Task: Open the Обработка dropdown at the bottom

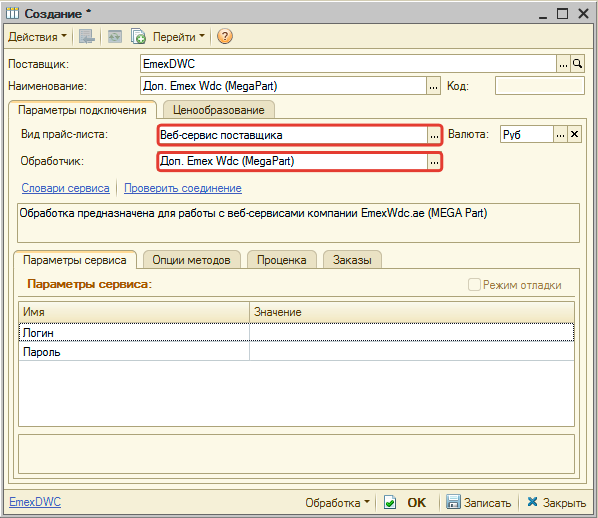Action: (337, 502)
